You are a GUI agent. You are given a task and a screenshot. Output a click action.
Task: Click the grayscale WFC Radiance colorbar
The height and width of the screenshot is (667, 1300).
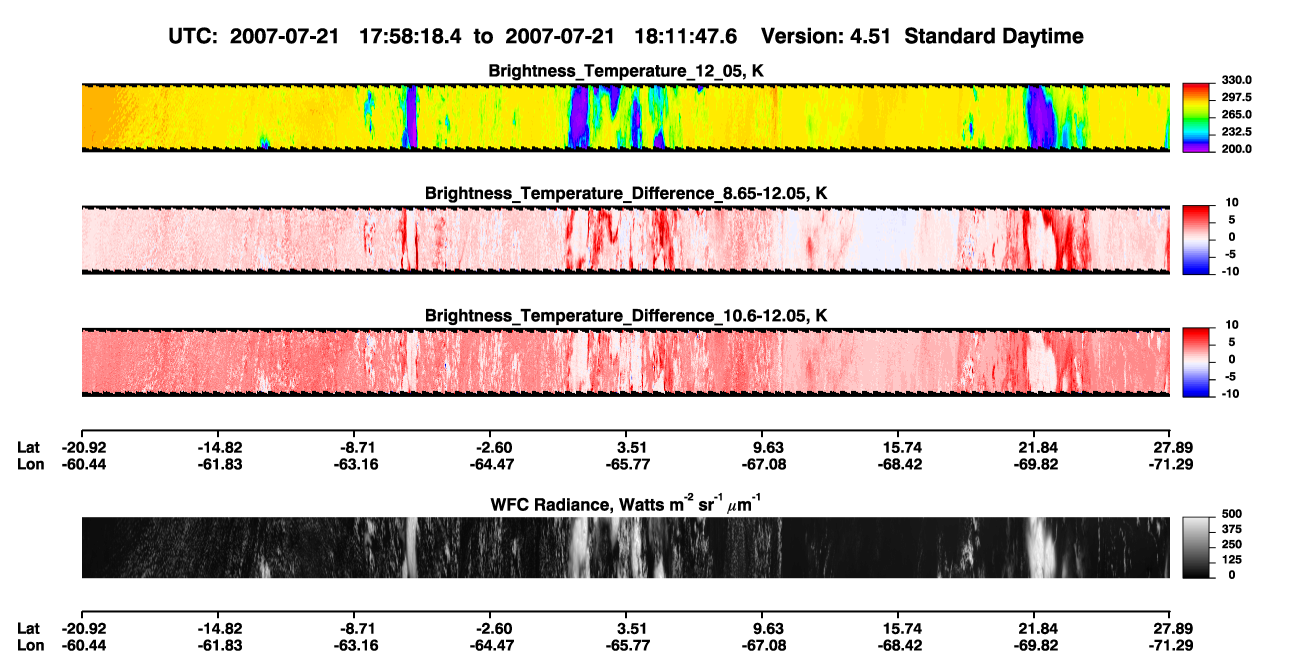coord(1196,547)
